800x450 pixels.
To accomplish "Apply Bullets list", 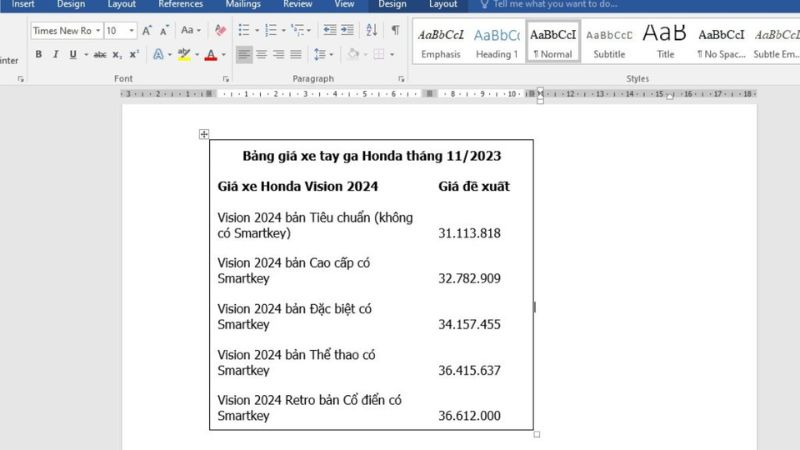I will tap(244, 30).
